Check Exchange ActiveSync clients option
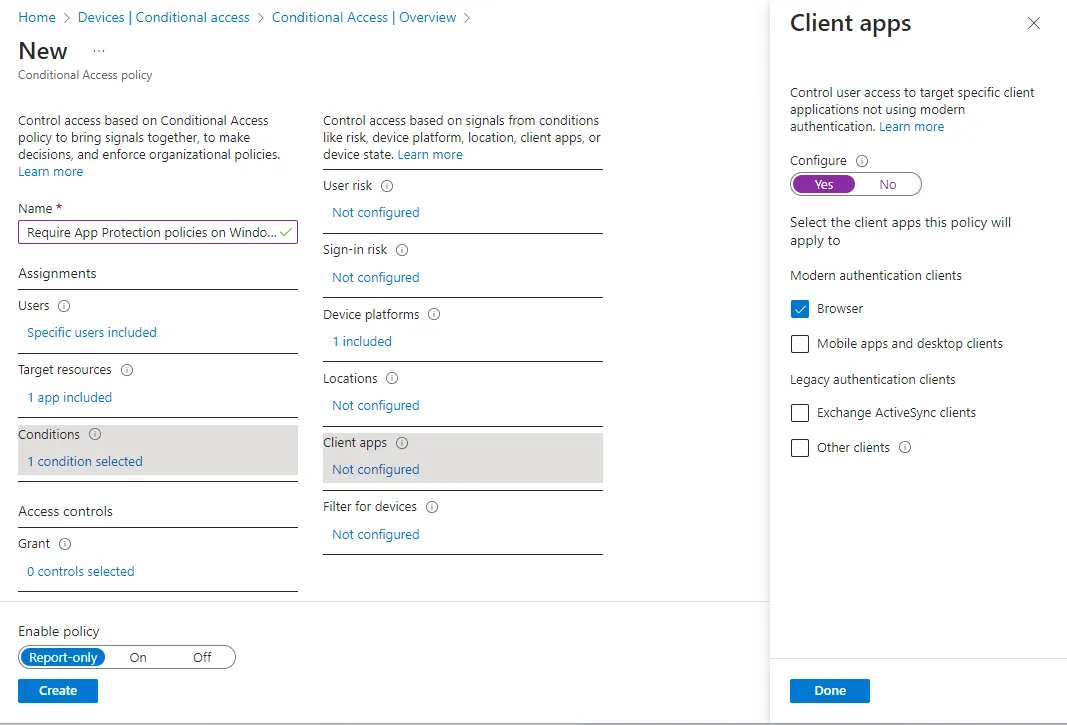This screenshot has width=1067, height=725. (x=800, y=413)
